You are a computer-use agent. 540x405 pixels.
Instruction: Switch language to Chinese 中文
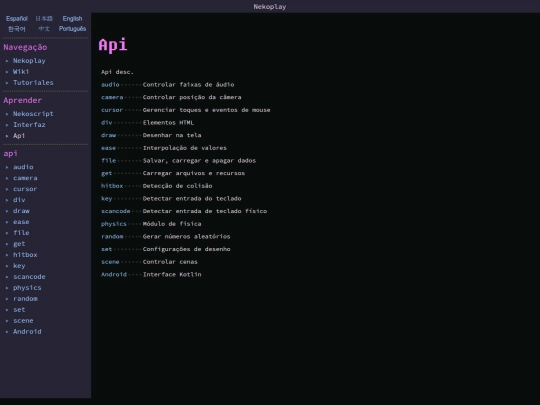[44, 29]
